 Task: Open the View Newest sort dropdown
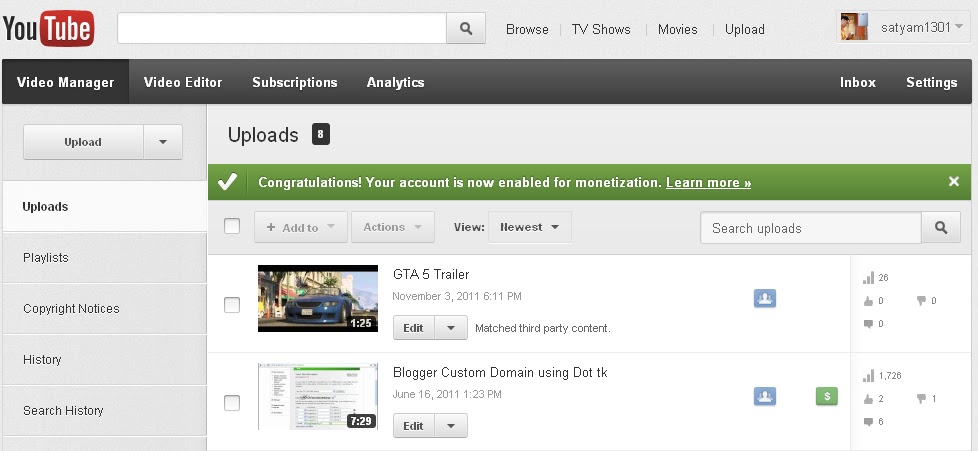(530, 227)
